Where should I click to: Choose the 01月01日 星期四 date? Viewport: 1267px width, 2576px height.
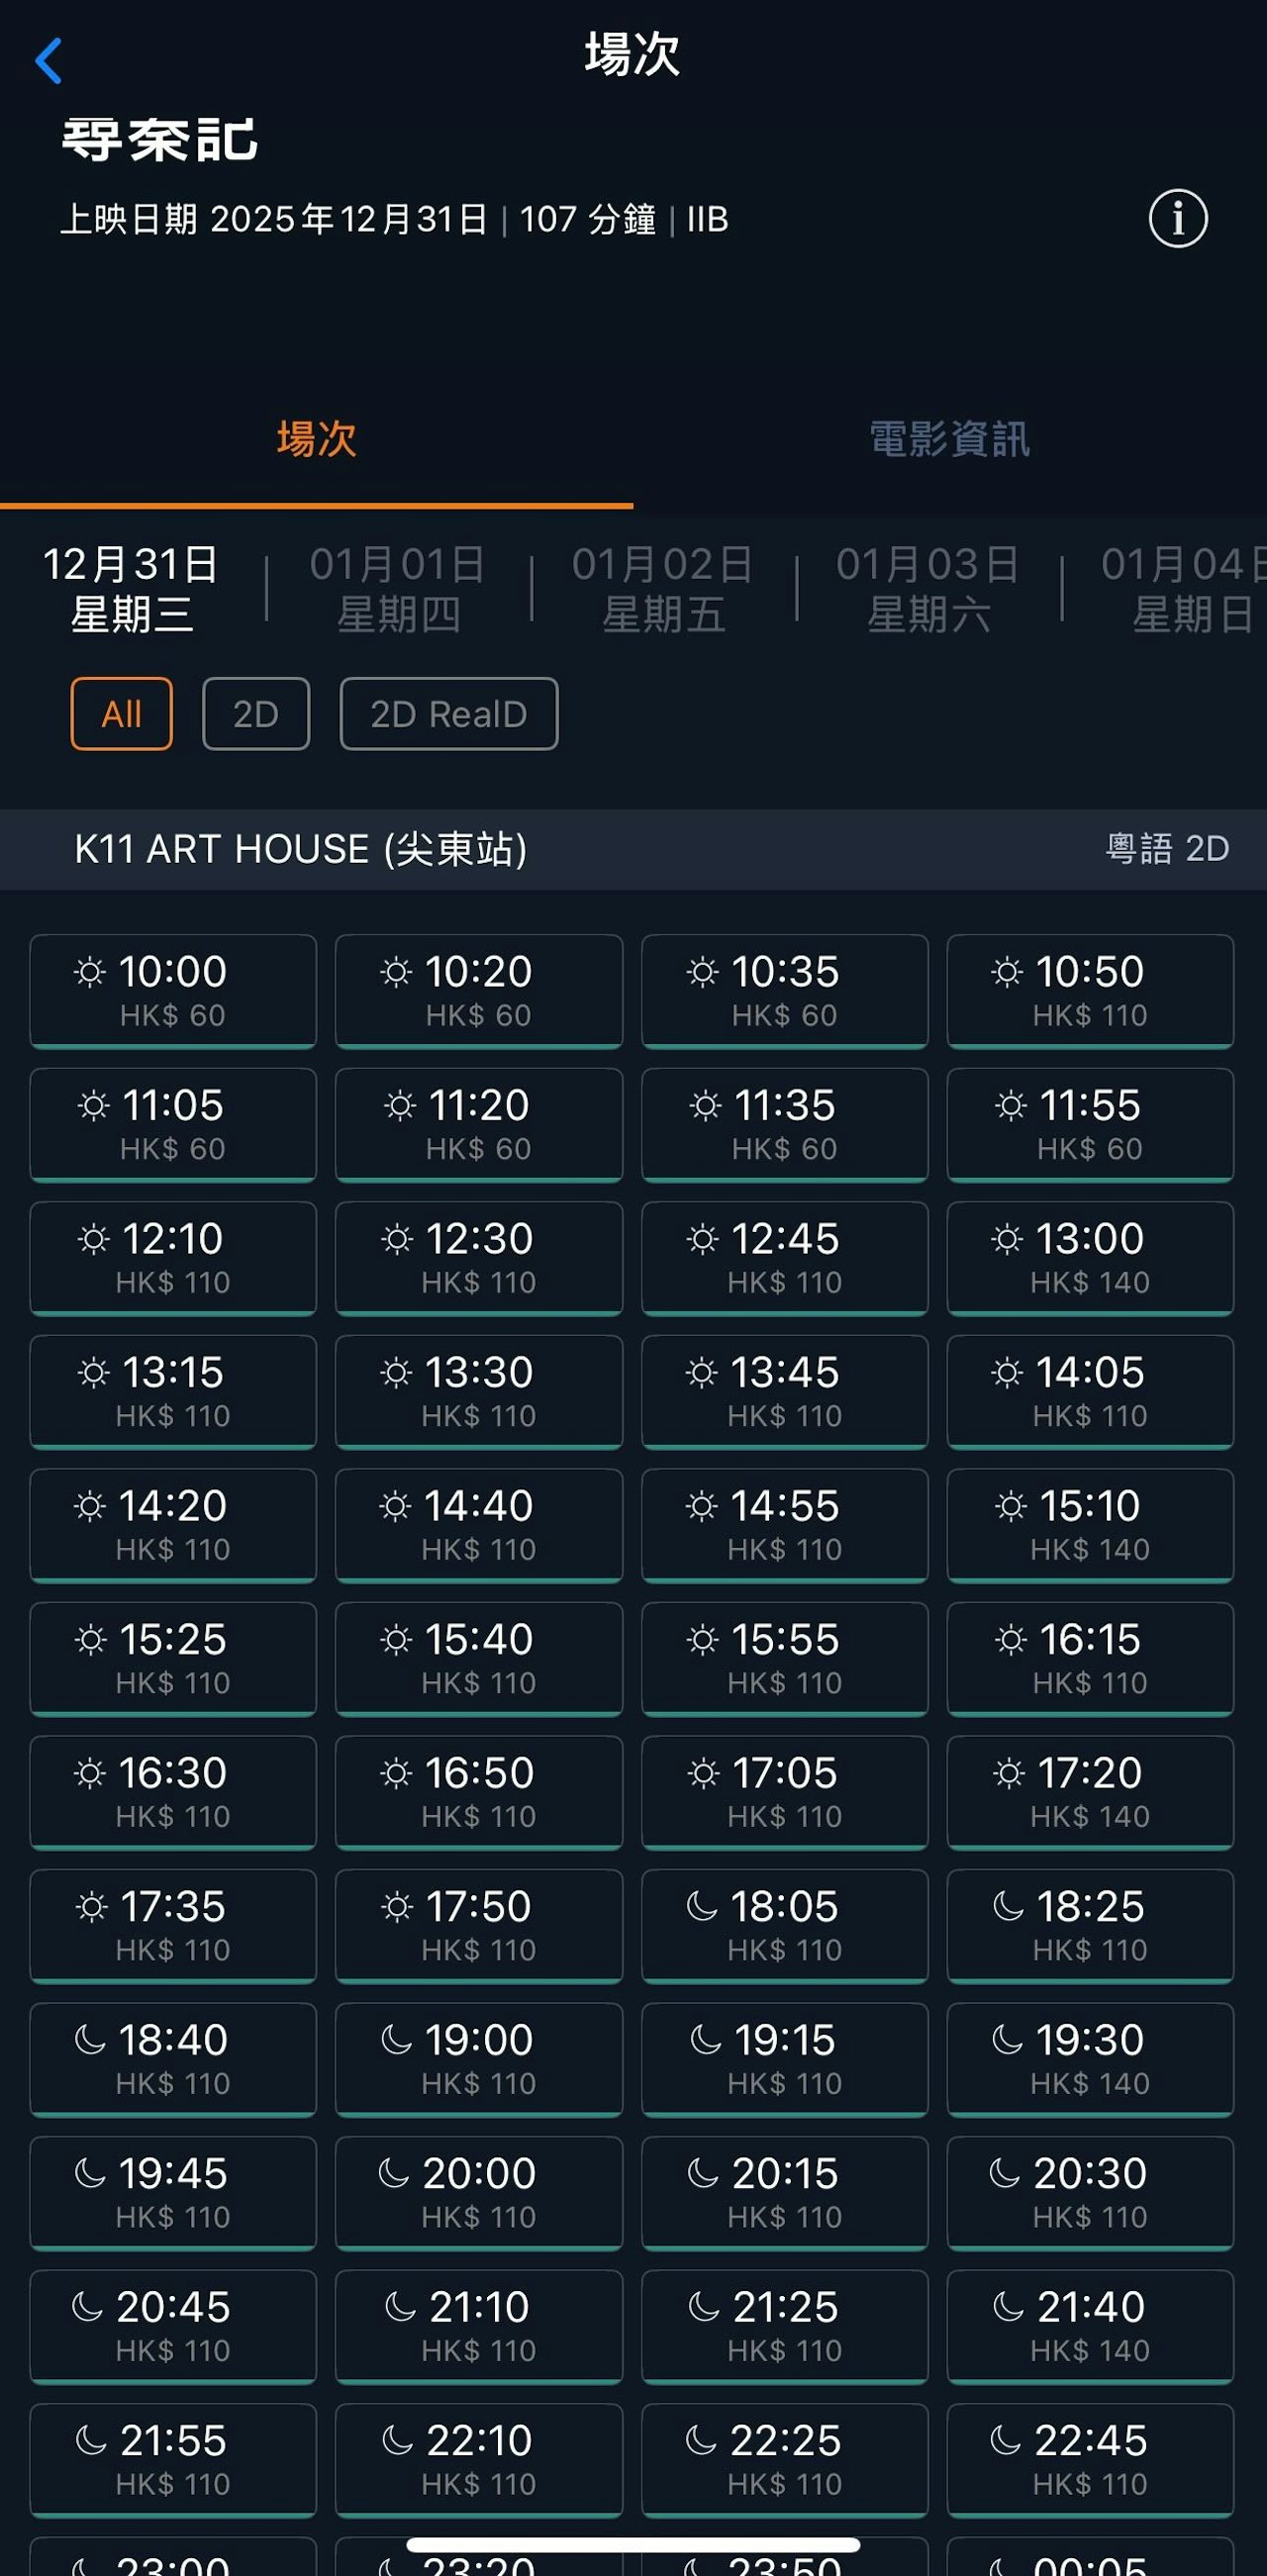[x=398, y=589]
